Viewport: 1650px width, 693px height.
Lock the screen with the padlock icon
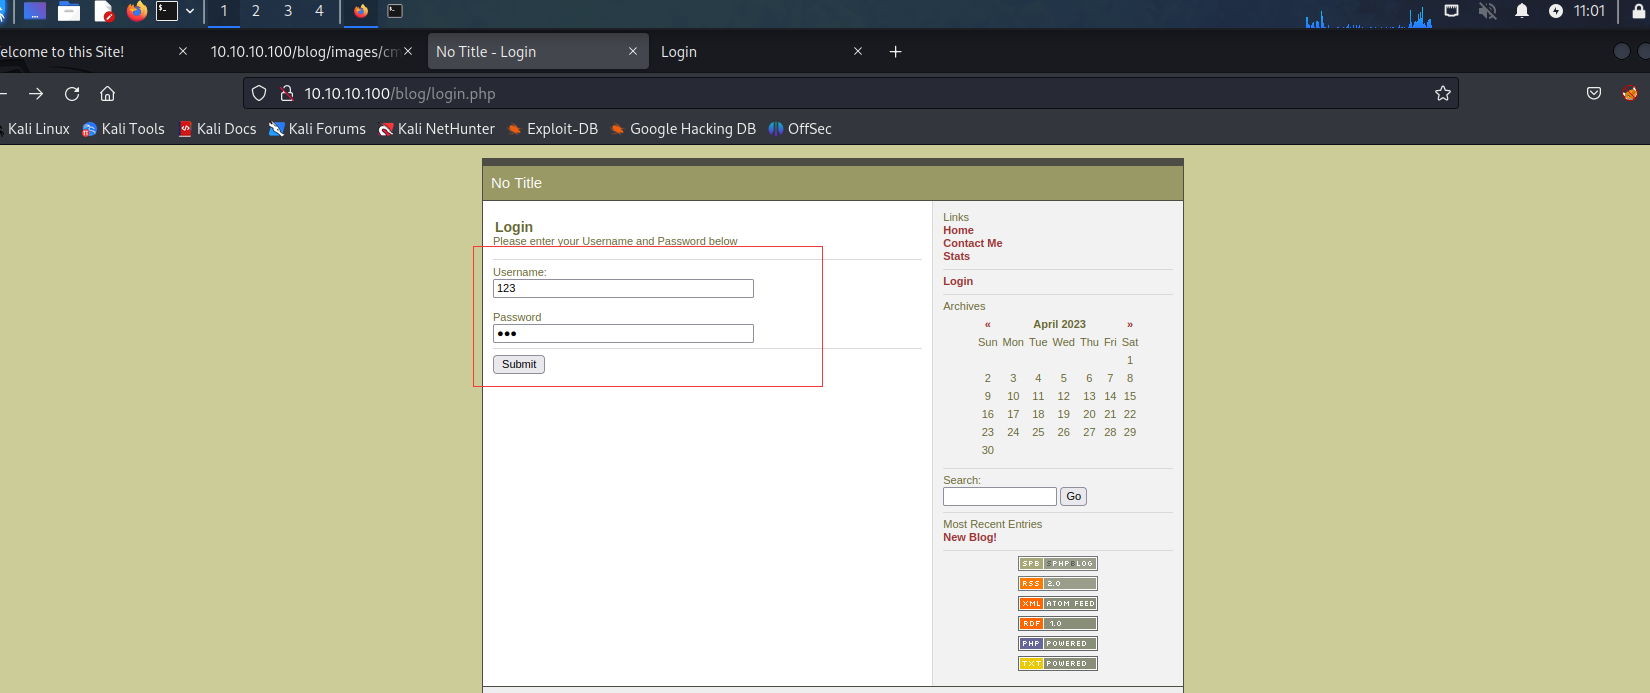click(x=1638, y=11)
